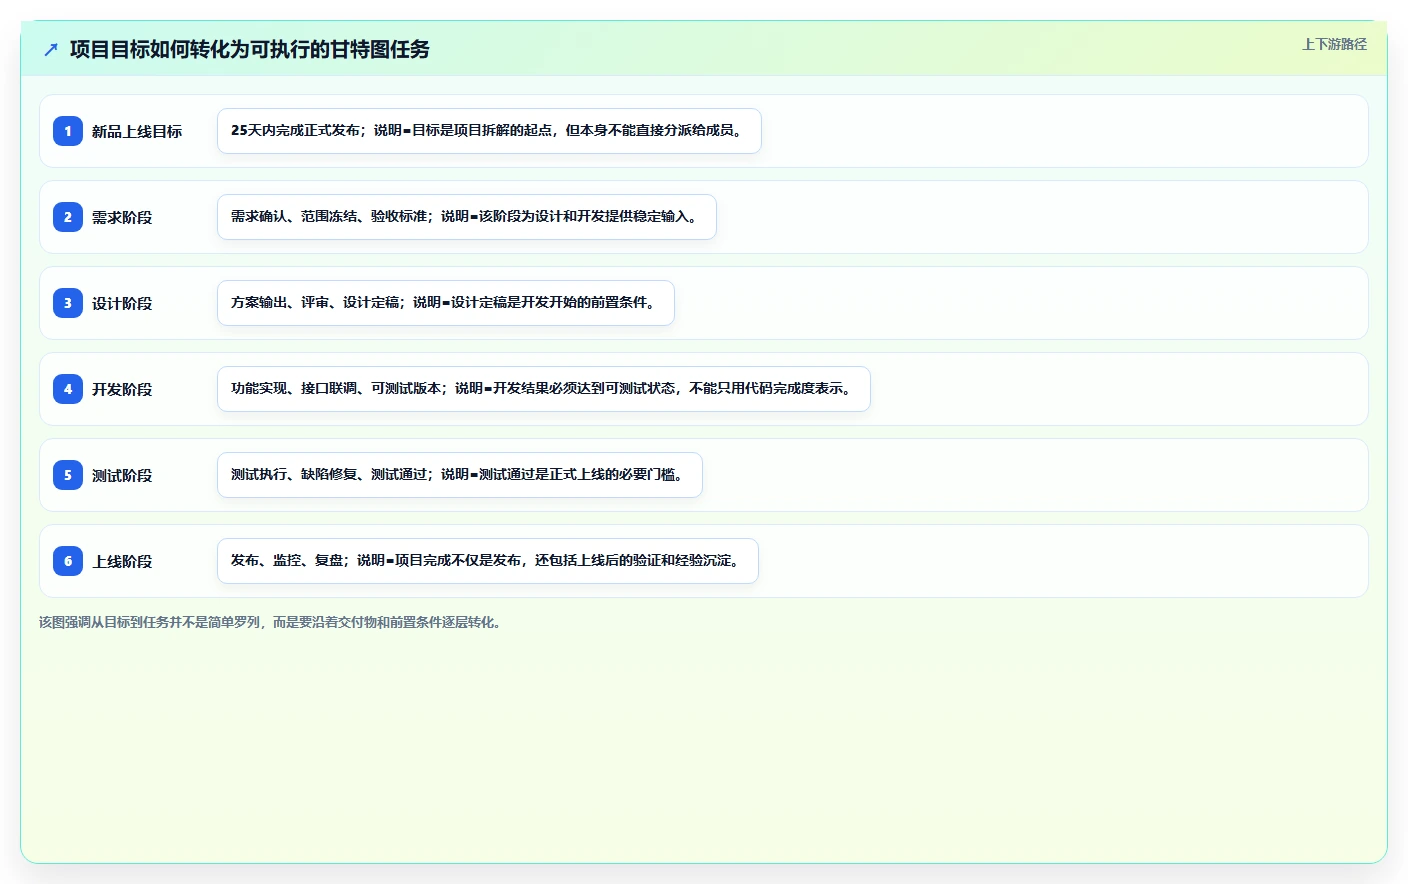Open the 测试执行、缺陷修复 description box
1408x884 pixels.
[460, 475]
